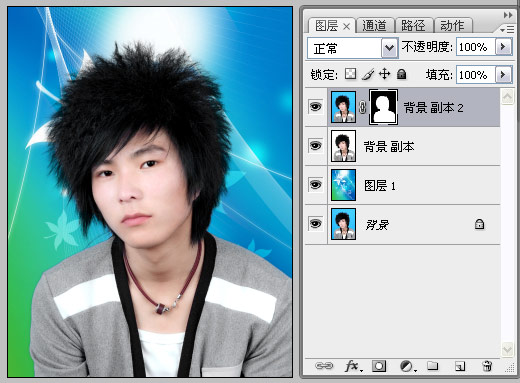Click the 背景 副本 layer thumbnail
The image size is (520, 383).
pyautogui.click(x=343, y=146)
